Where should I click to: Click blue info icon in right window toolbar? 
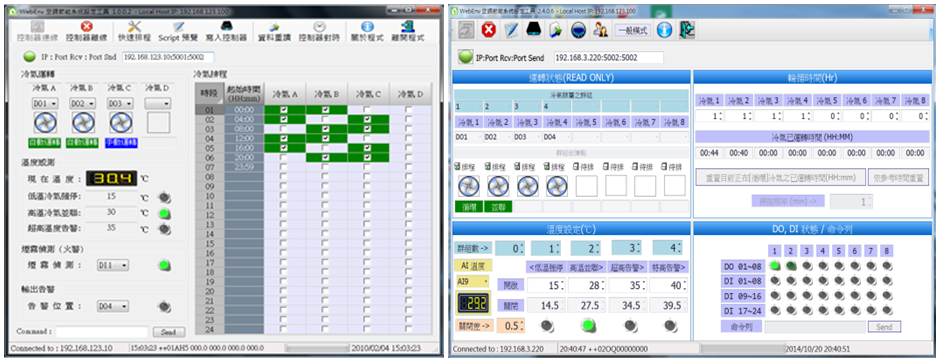(664, 30)
